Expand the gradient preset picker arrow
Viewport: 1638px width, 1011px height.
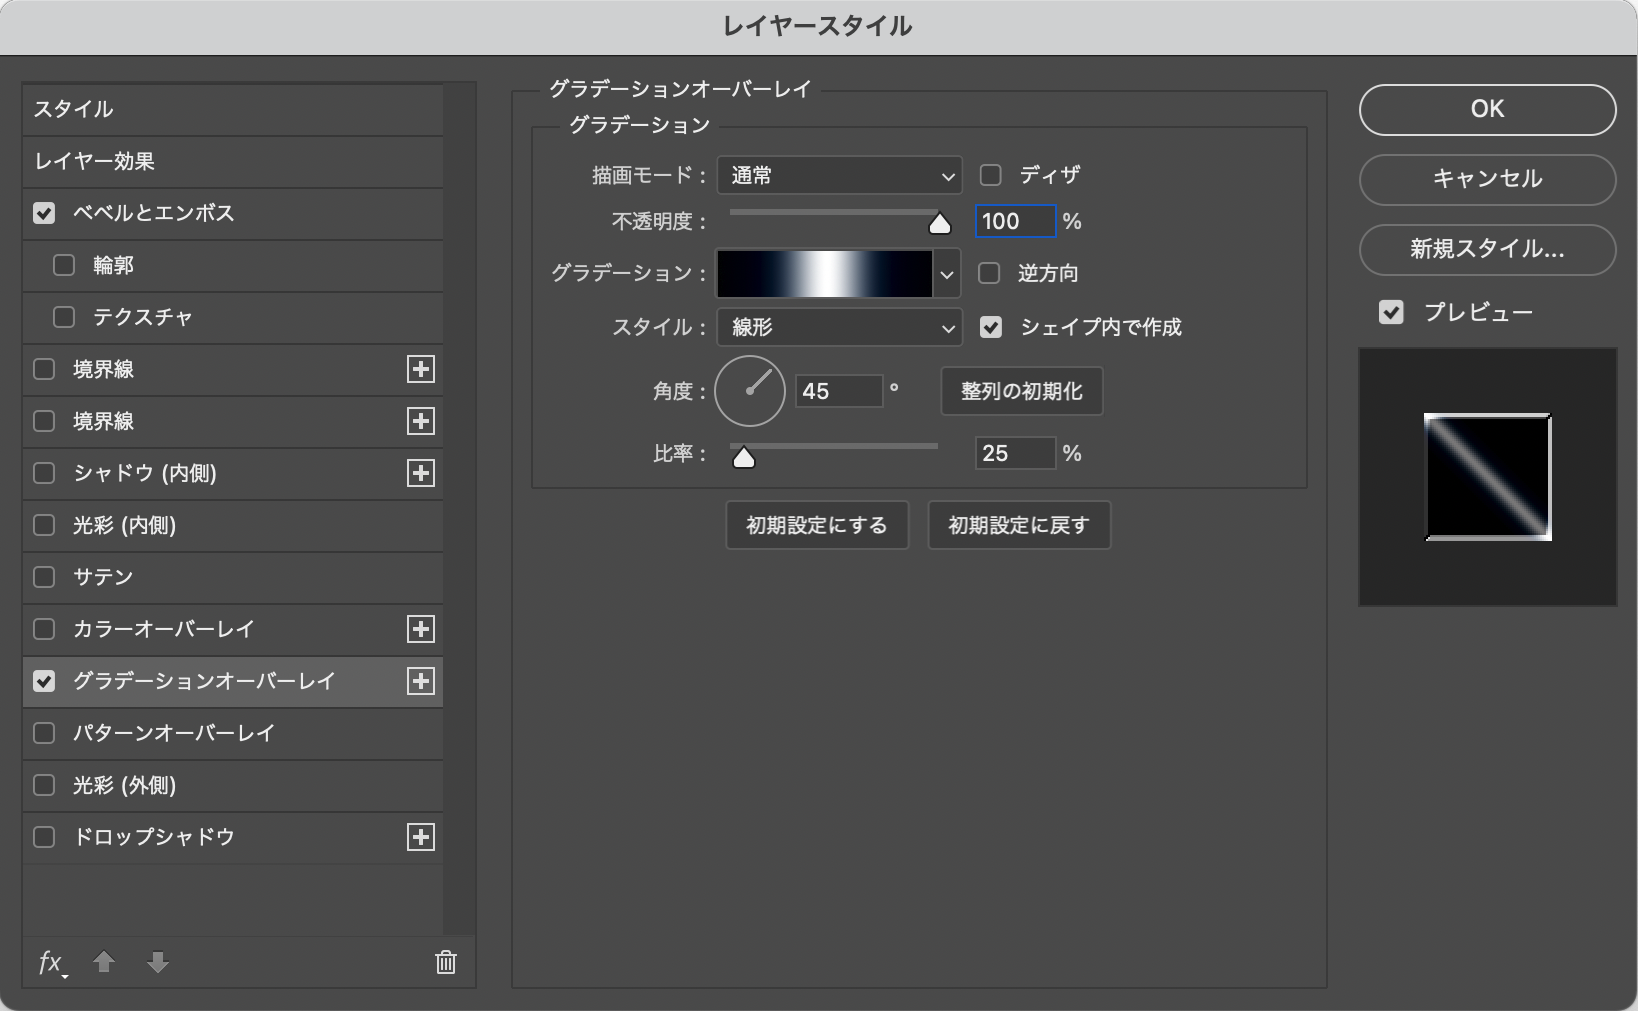point(947,274)
